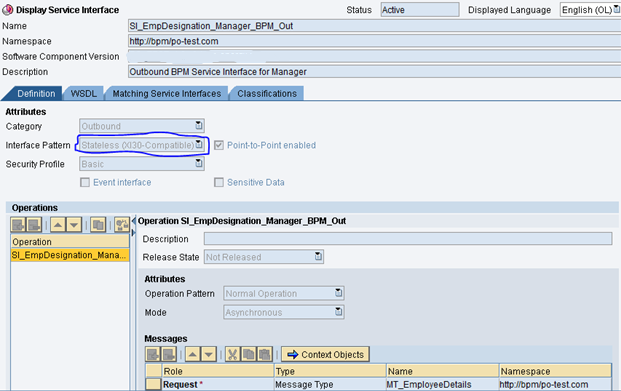Viewport: 621px width, 391px height.
Task: Click the rightmost Operations toolbar icon
Action: click(x=122, y=225)
